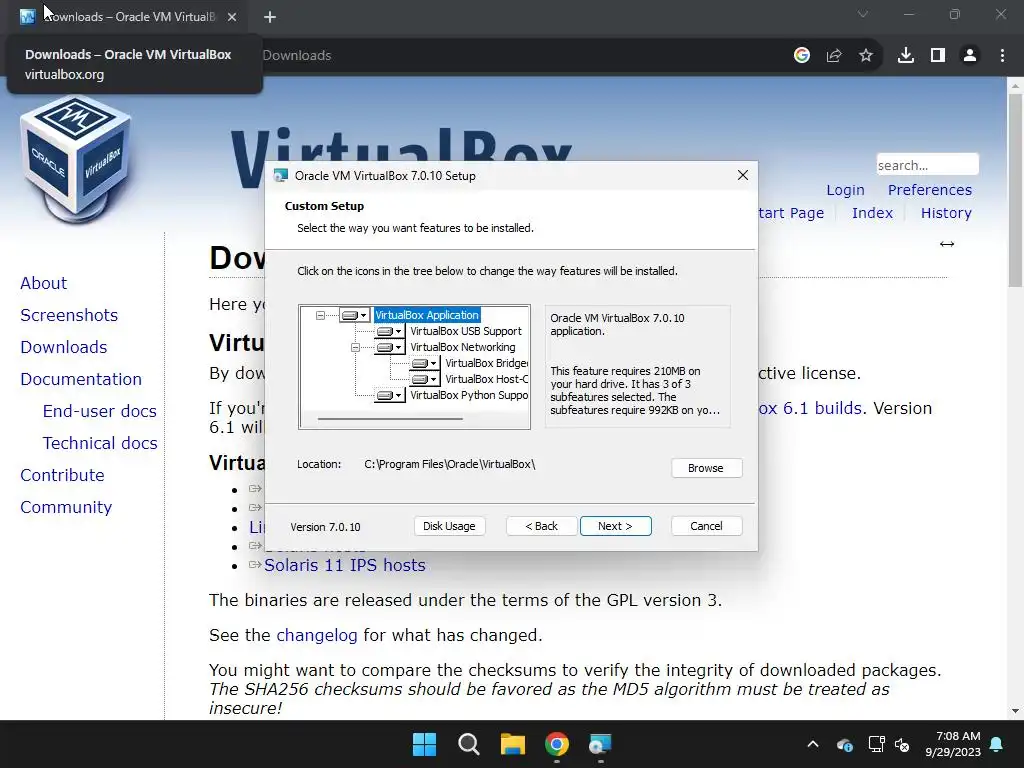Open OneDrive cloud tray icon
The height and width of the screenshot is (768, 1024).
(x=844, y=744)
